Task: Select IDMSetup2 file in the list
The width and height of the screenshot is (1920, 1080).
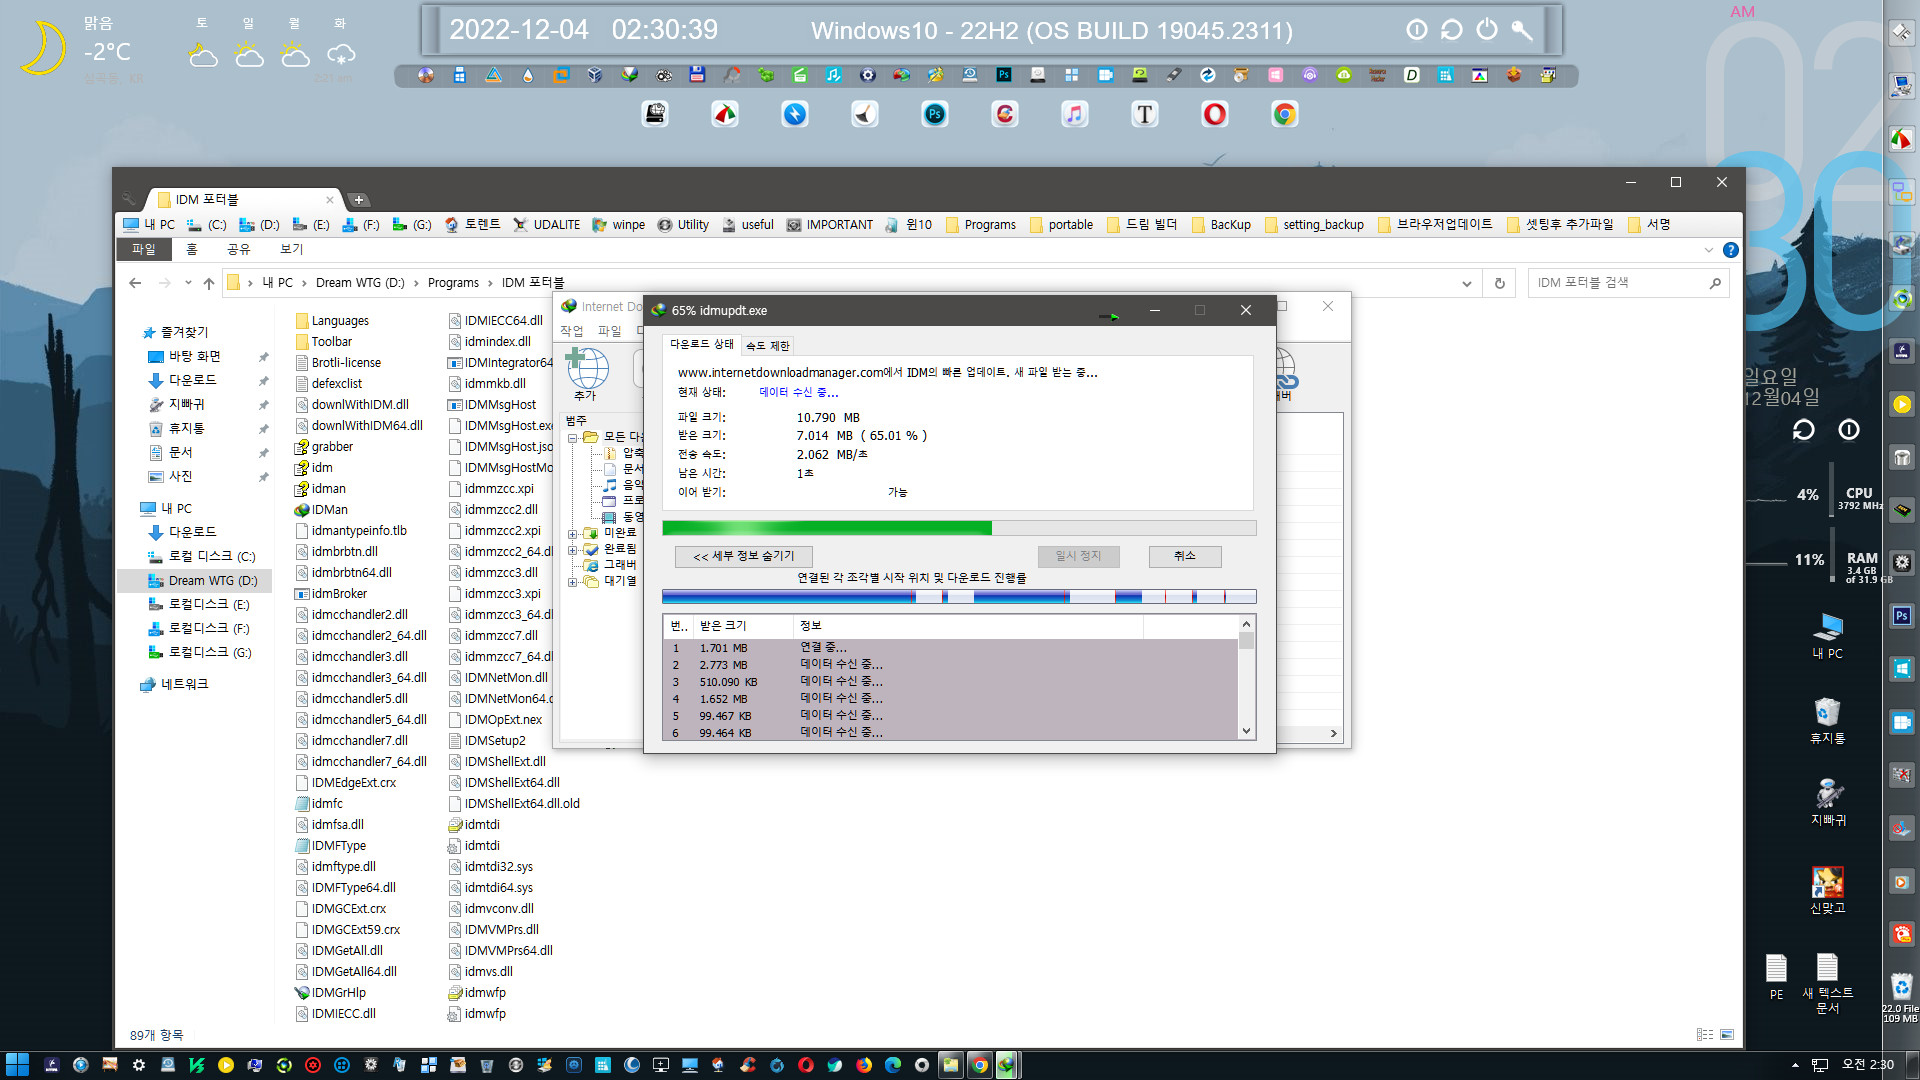Action: coord(487,741)
